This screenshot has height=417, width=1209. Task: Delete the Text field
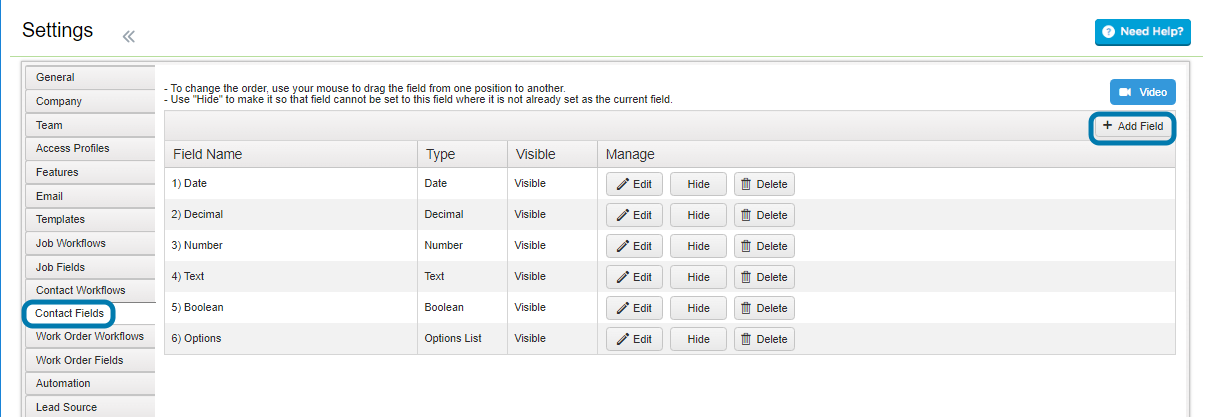pyautogui.click(x=764, y=277)
